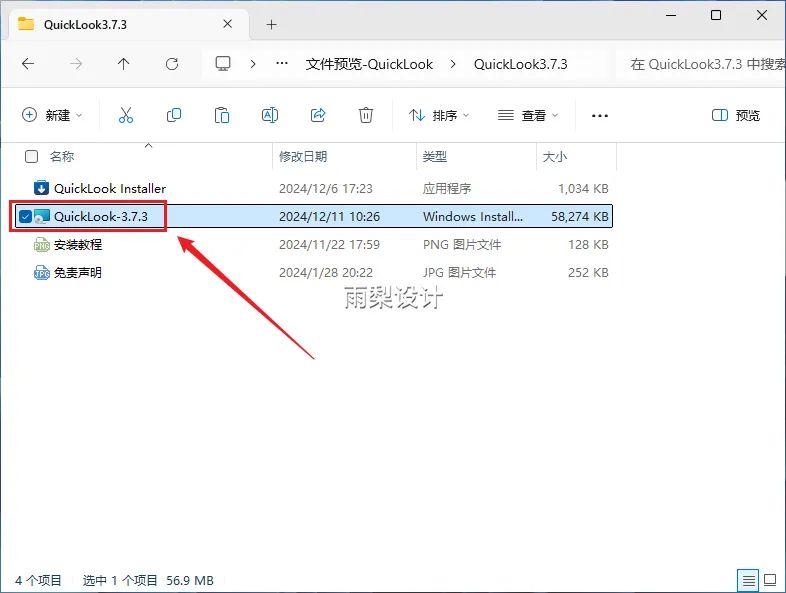Click the 2024/1/28 20:22 date cell

coord(326,273)
